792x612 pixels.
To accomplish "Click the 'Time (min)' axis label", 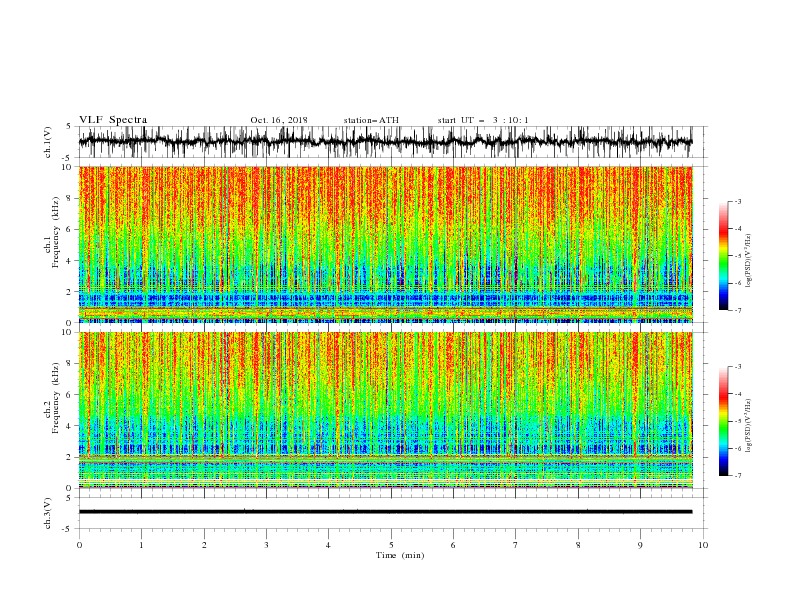I will [400, 555].
